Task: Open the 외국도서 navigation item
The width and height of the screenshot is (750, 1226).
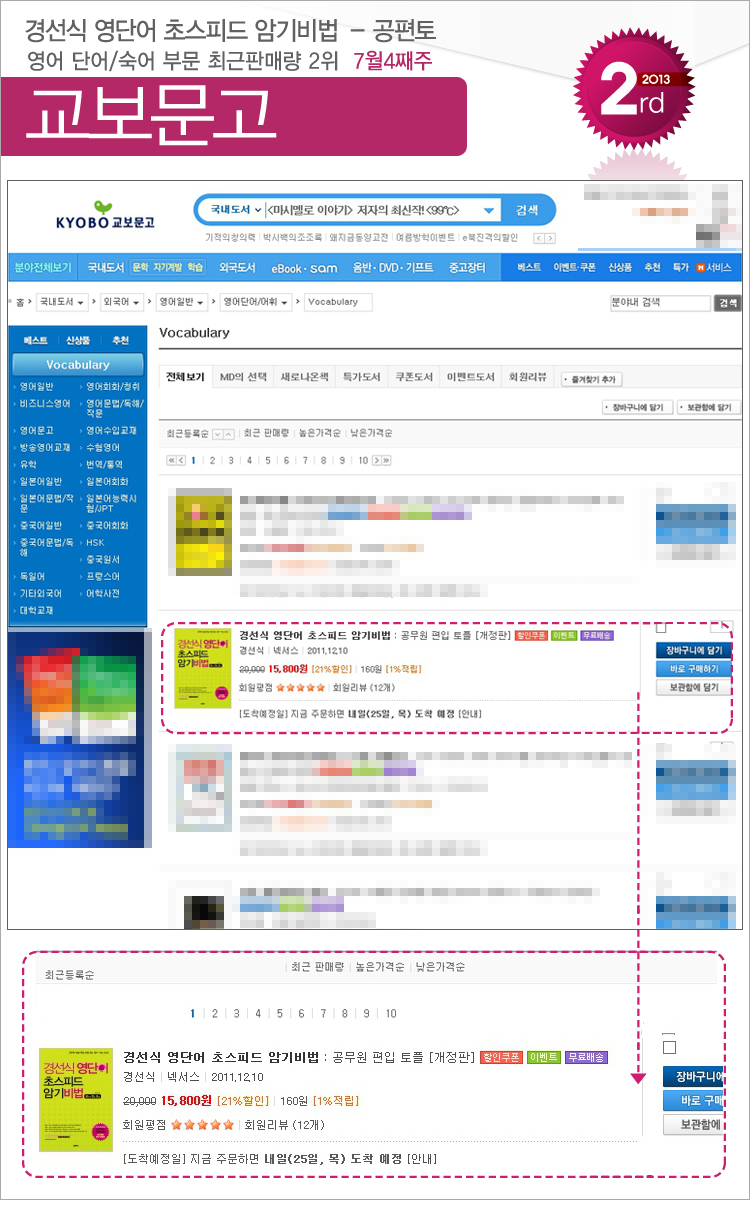Action: click(x=236, y=267)
